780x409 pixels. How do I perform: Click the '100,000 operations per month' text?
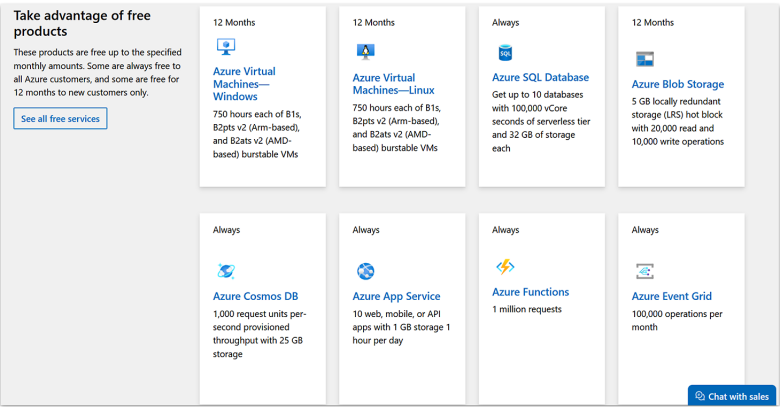coord(677,320)
